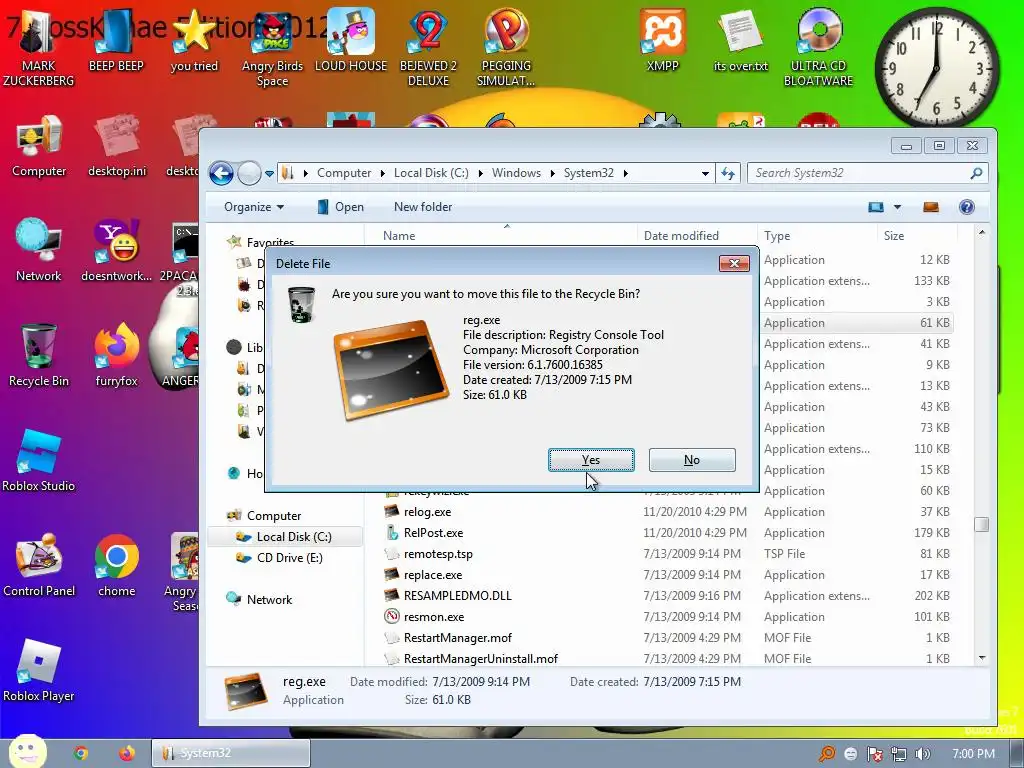This screenshot has width=1024, height=768.
Task: Toggle the preview pane icon
Action: coord(931,207)
